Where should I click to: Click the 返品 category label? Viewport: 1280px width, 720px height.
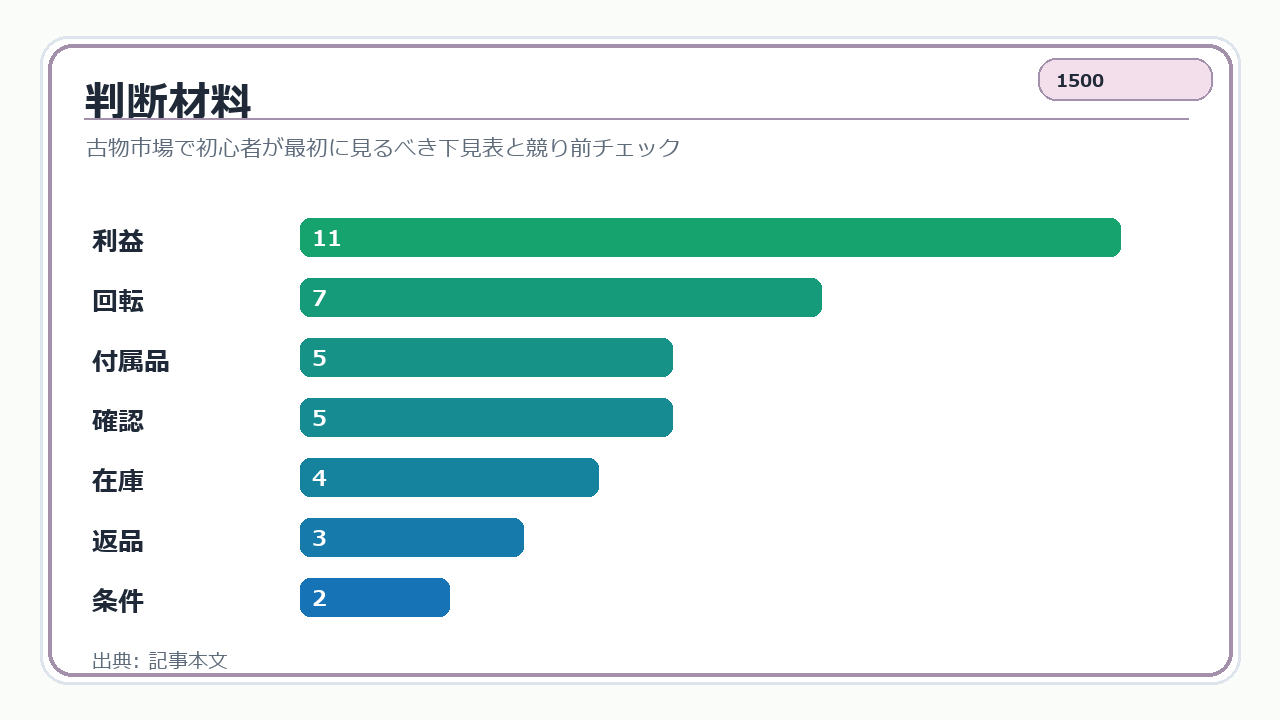[118, 541]
